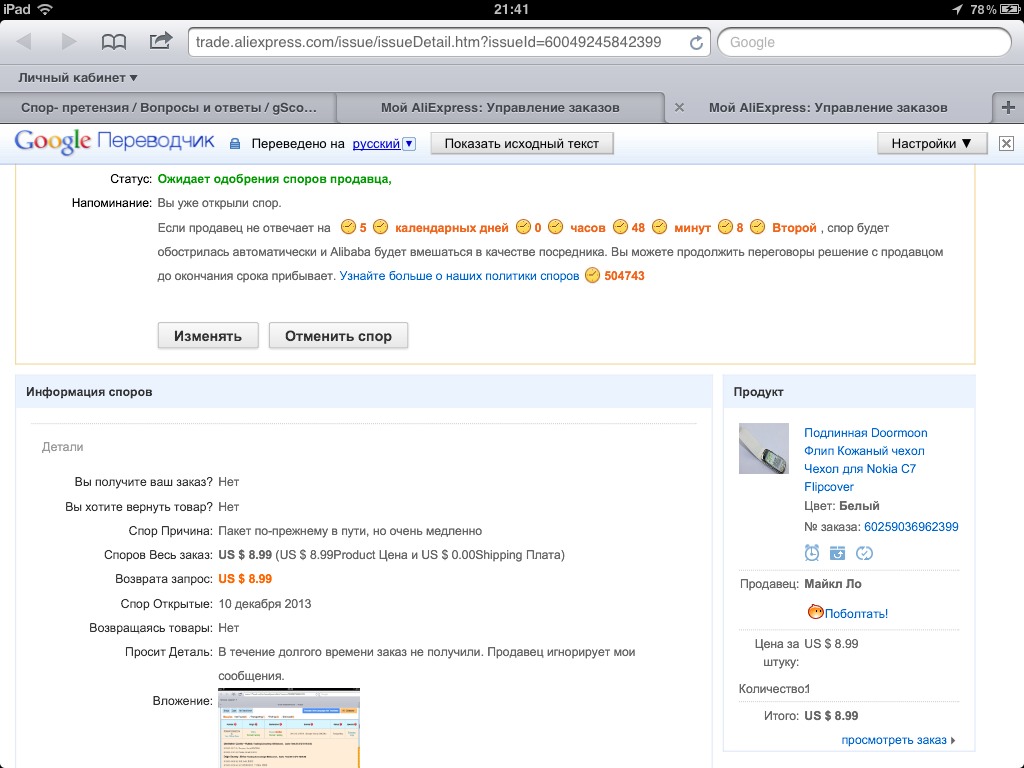Open a new tab with plus icon

coord(1008,107)
